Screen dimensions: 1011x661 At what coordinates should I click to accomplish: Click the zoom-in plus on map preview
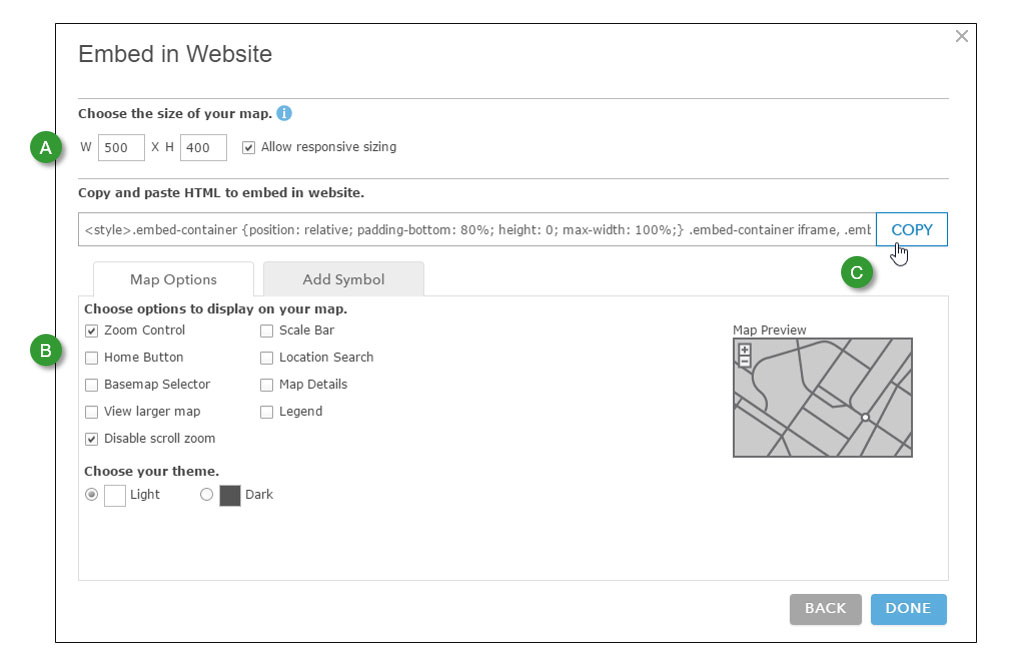point(744,350)
